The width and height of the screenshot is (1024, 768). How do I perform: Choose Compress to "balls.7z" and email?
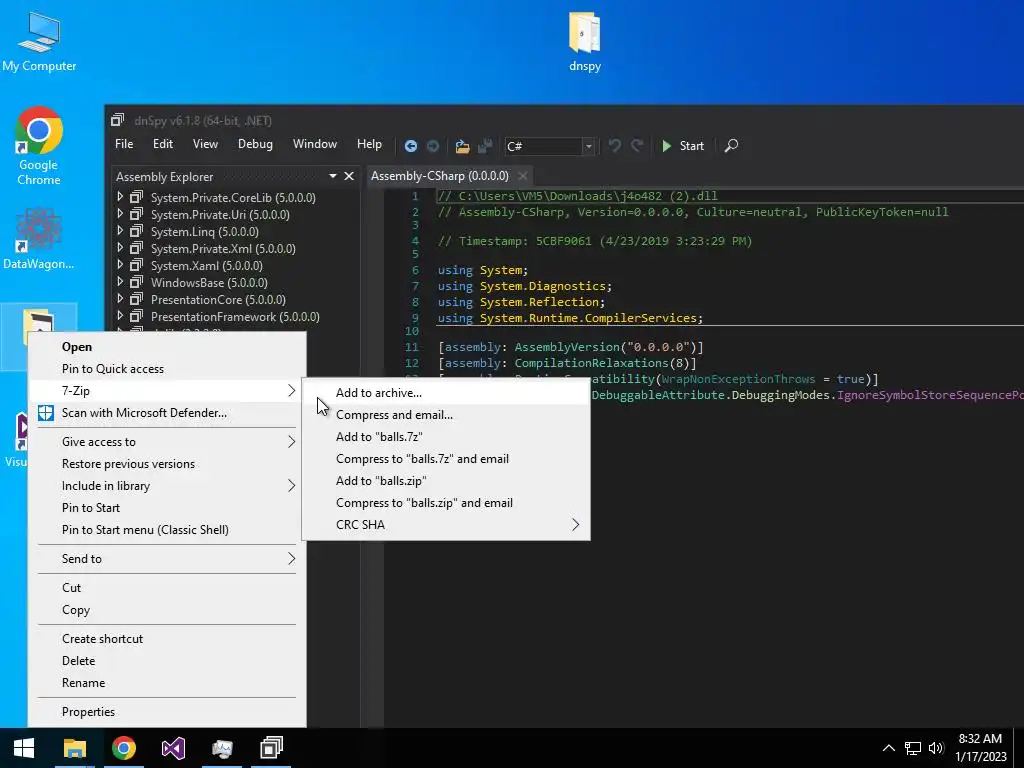tap(446, 458)
